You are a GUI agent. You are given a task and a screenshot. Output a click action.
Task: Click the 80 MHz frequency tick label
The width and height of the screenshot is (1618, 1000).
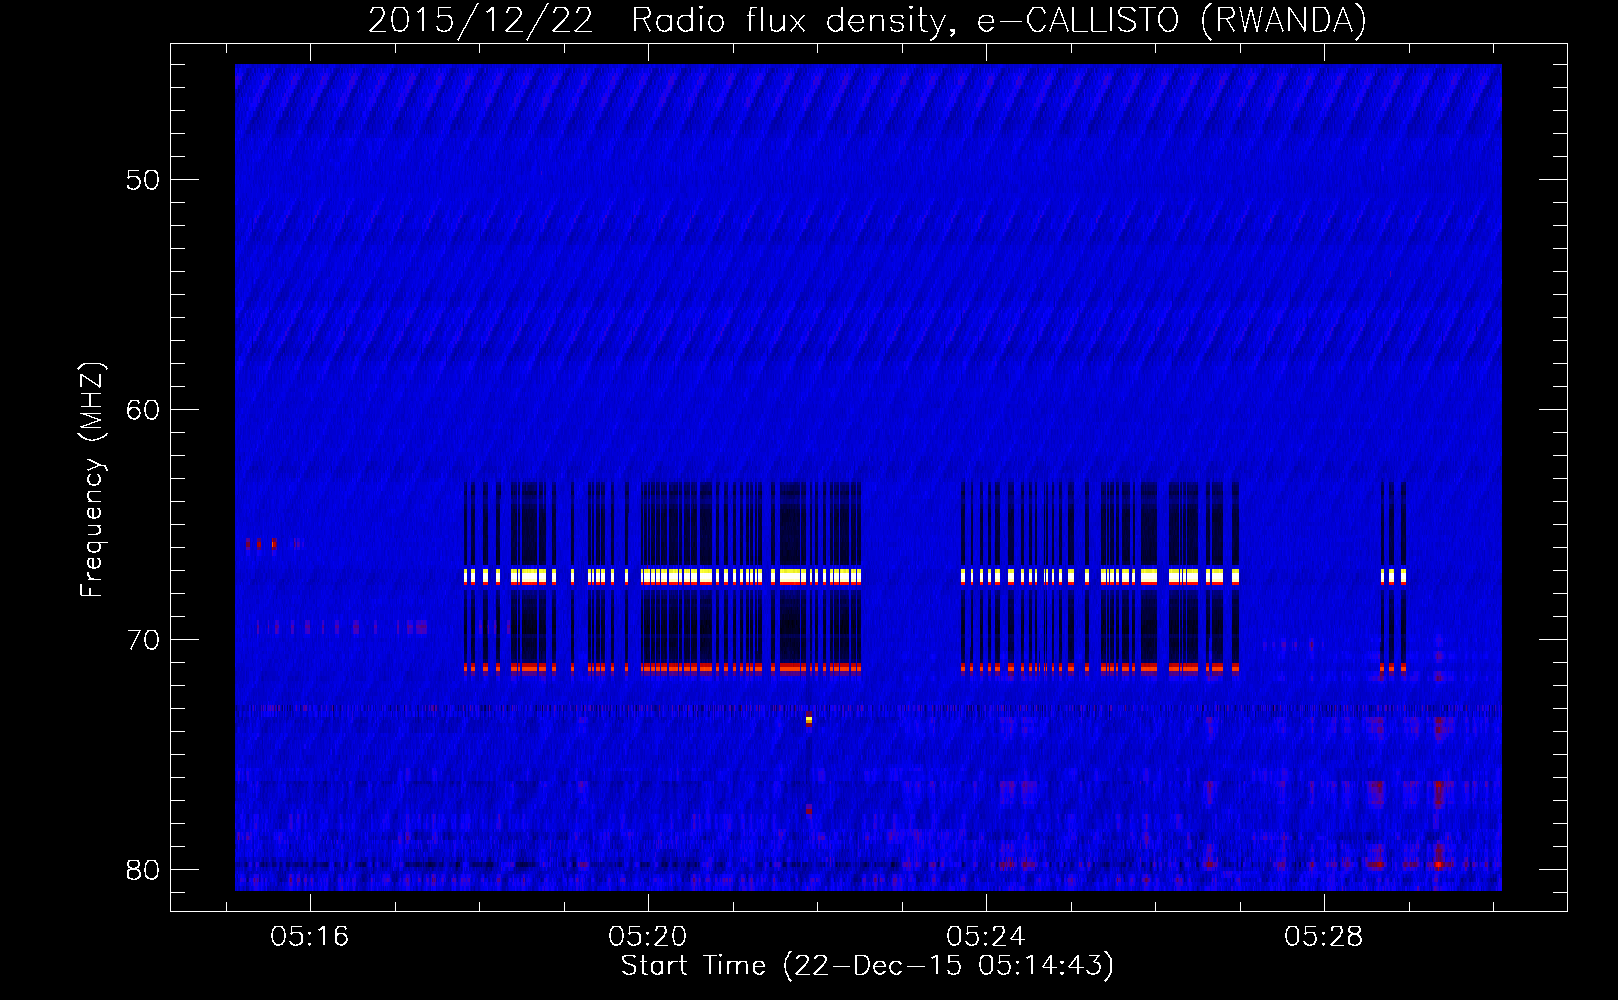coord(144,869)
